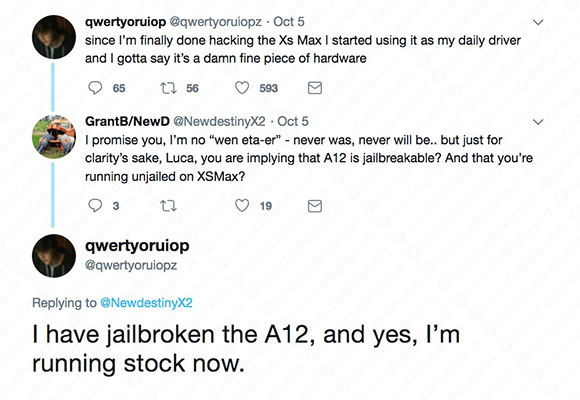Screen dimensions: 580x400
Task: Like the tweet with 19 likes
Action: 242,206
